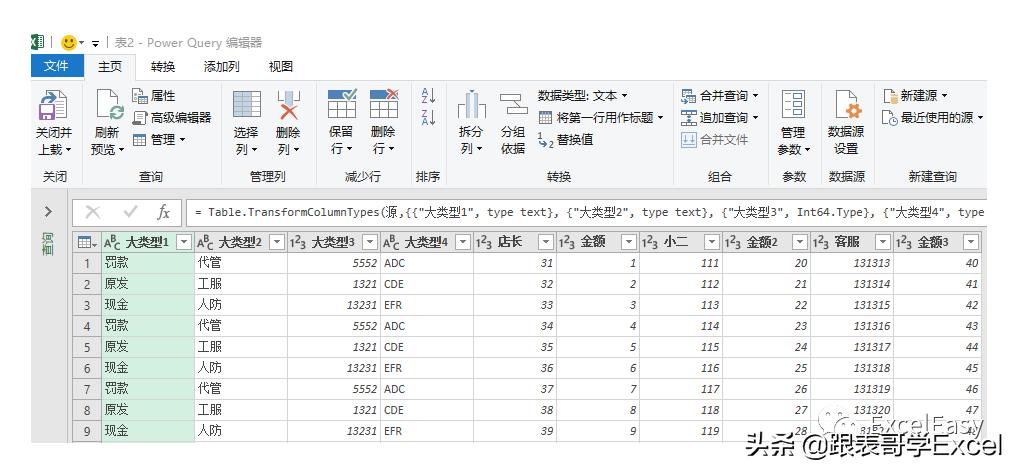Open filter dropdown for 金额2 column
The width and height of the screenshot is (1016, 472).
[x=800, y=242]
